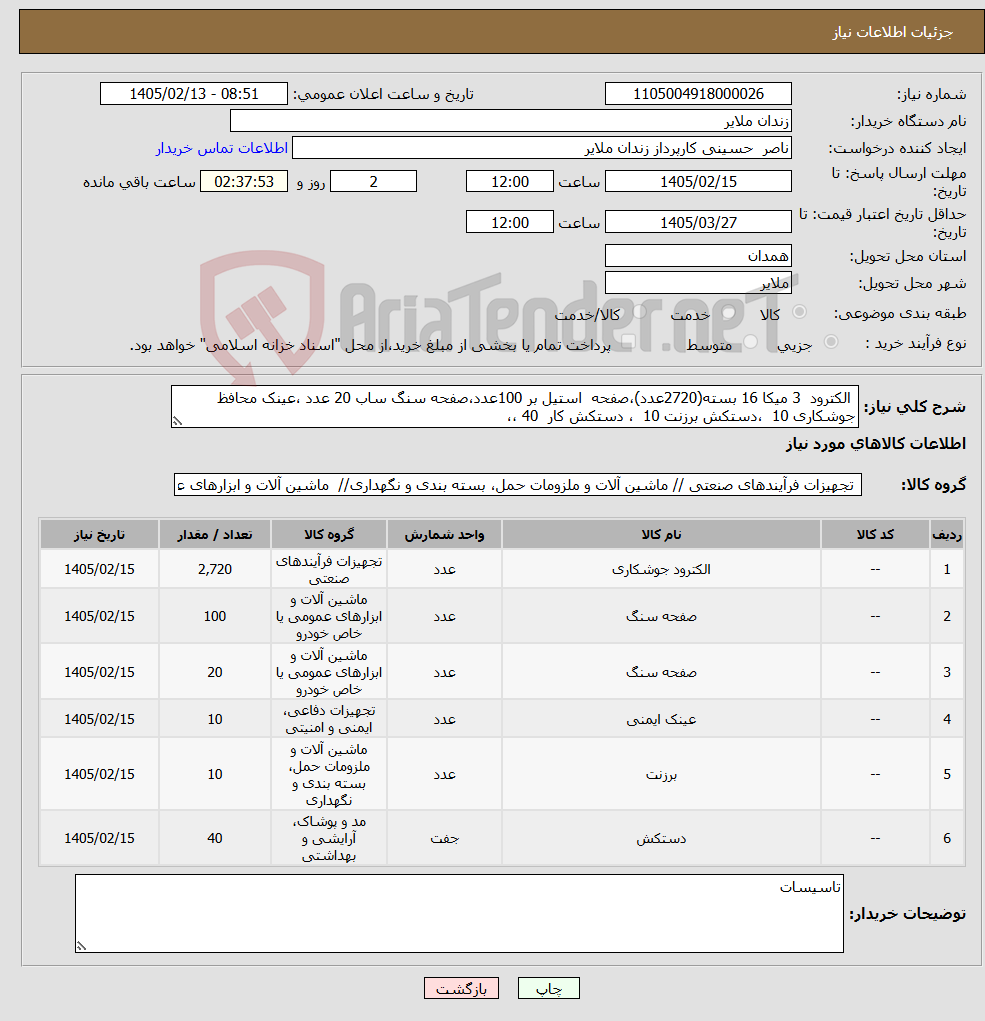Open the اطلاعات تماس خریدار link

[222, 148]
